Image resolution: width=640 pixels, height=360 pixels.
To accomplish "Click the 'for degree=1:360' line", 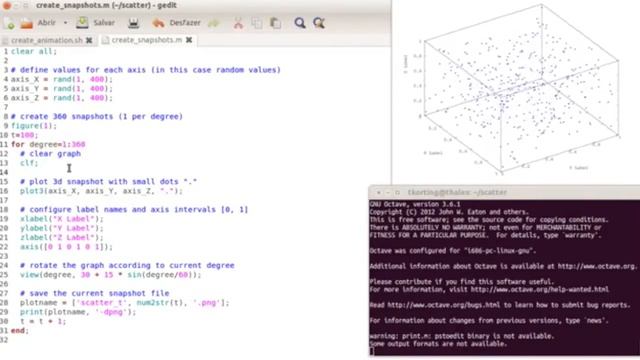I will (48, 144).
